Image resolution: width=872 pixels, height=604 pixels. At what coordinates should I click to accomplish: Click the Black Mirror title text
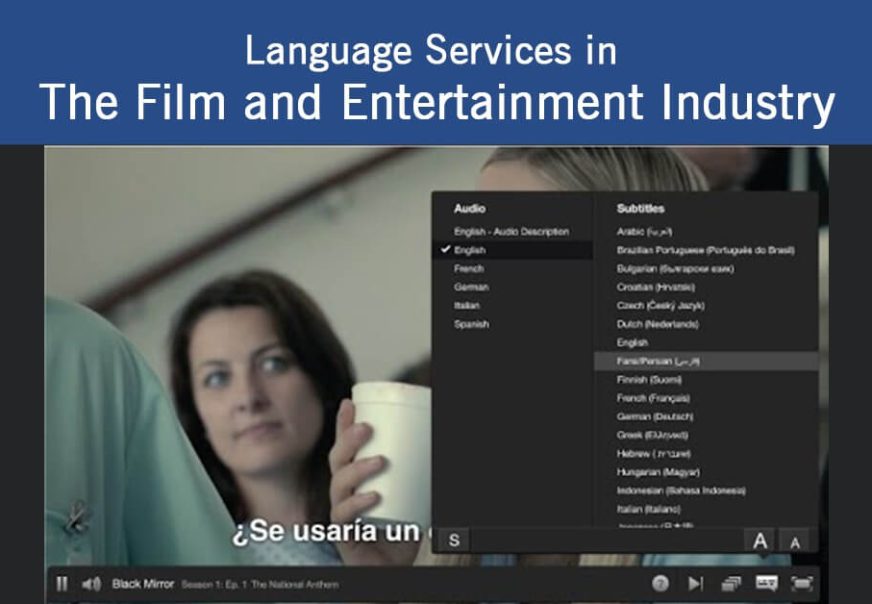pos(143,584)
